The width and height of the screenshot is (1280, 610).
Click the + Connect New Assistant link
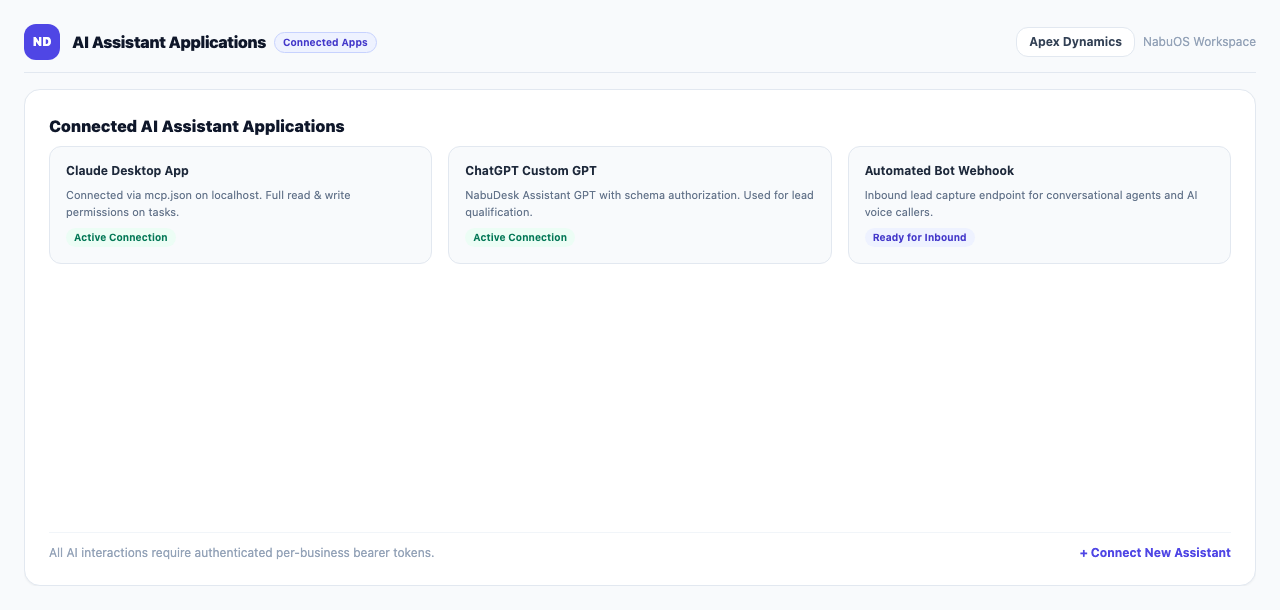1155,553
